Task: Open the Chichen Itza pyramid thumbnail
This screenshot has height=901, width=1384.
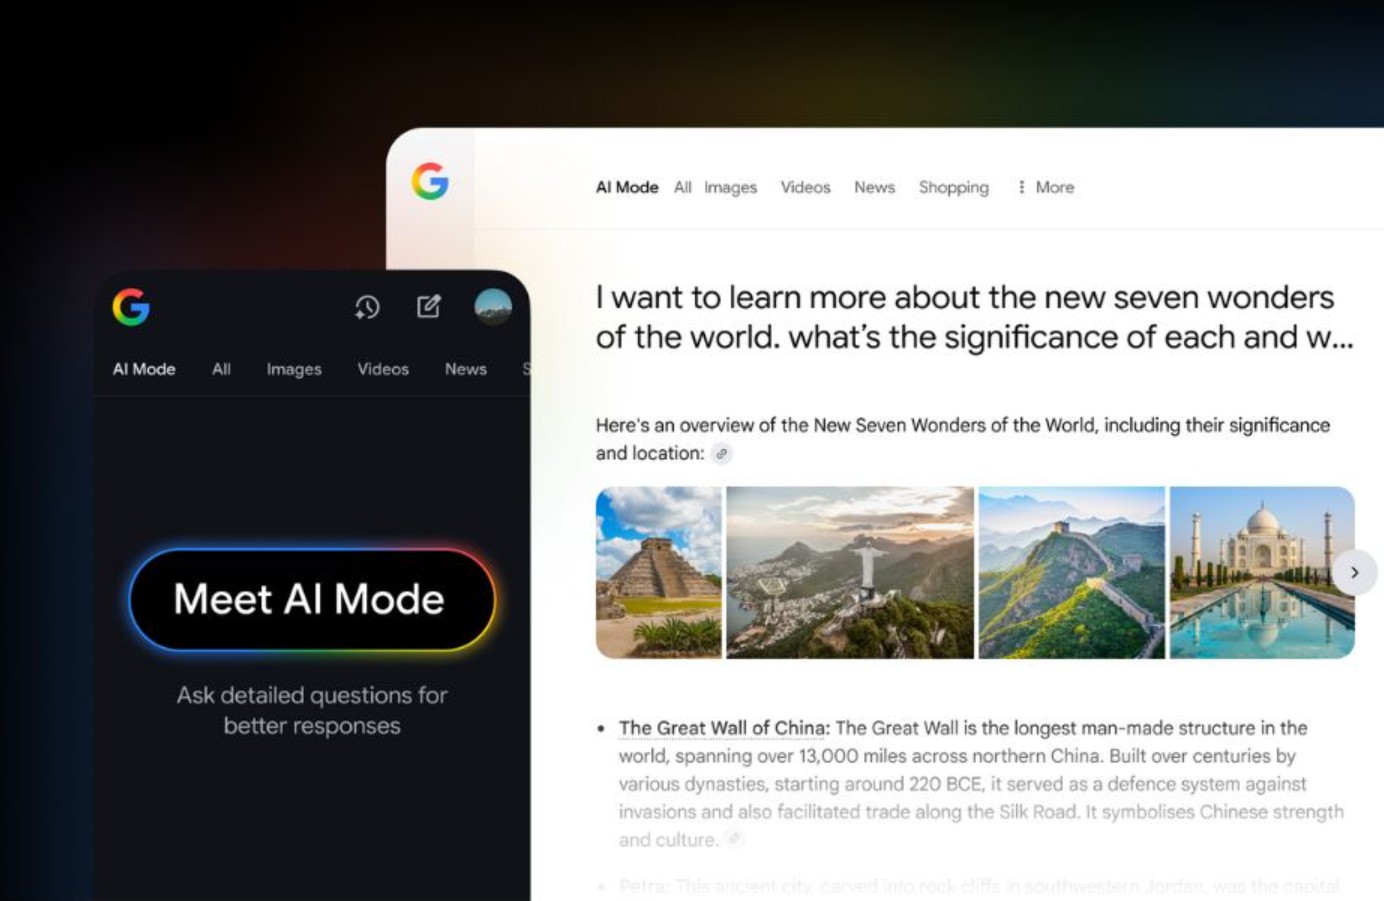Action: coord(659,572)
